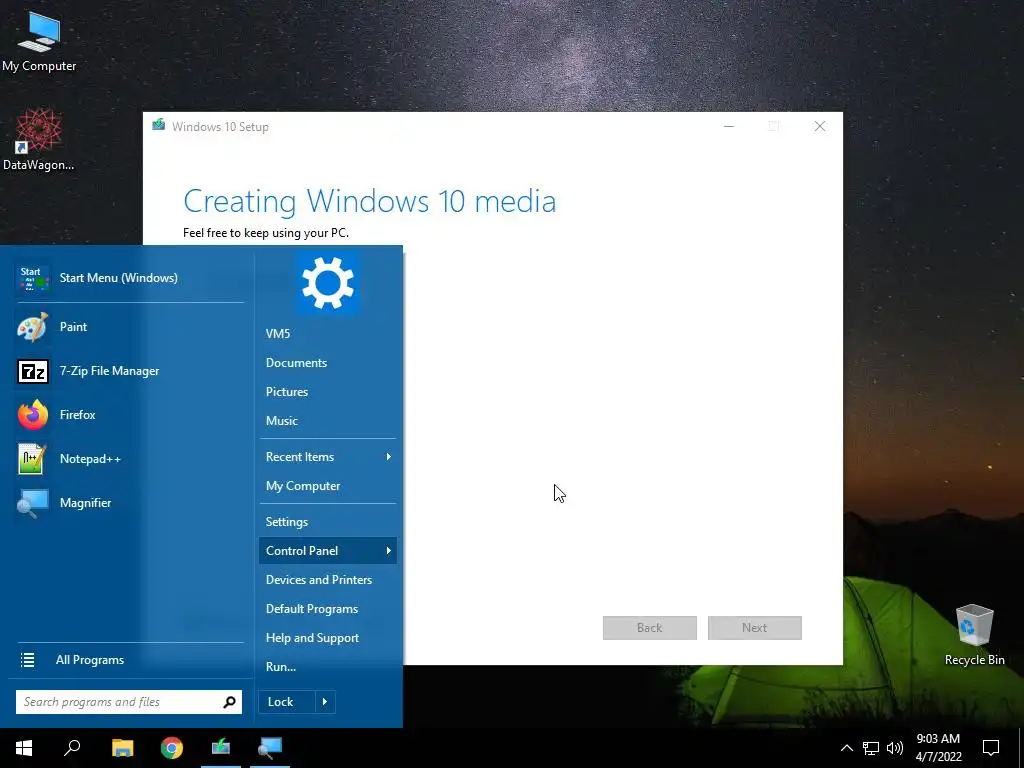Open My Computer in start menu
1024x768 pixels.
[x=327, y=486]
